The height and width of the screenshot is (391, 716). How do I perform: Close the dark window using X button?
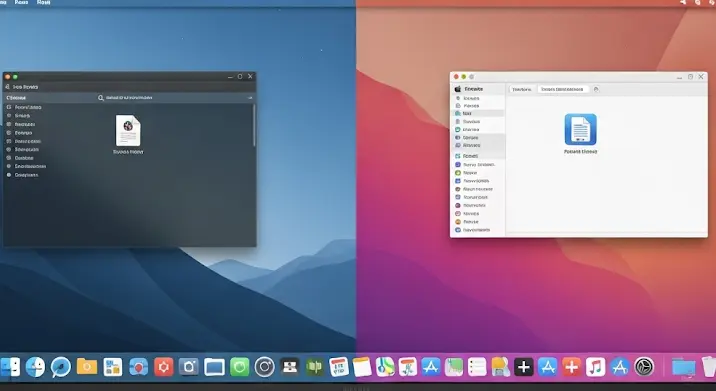point(250,76)
